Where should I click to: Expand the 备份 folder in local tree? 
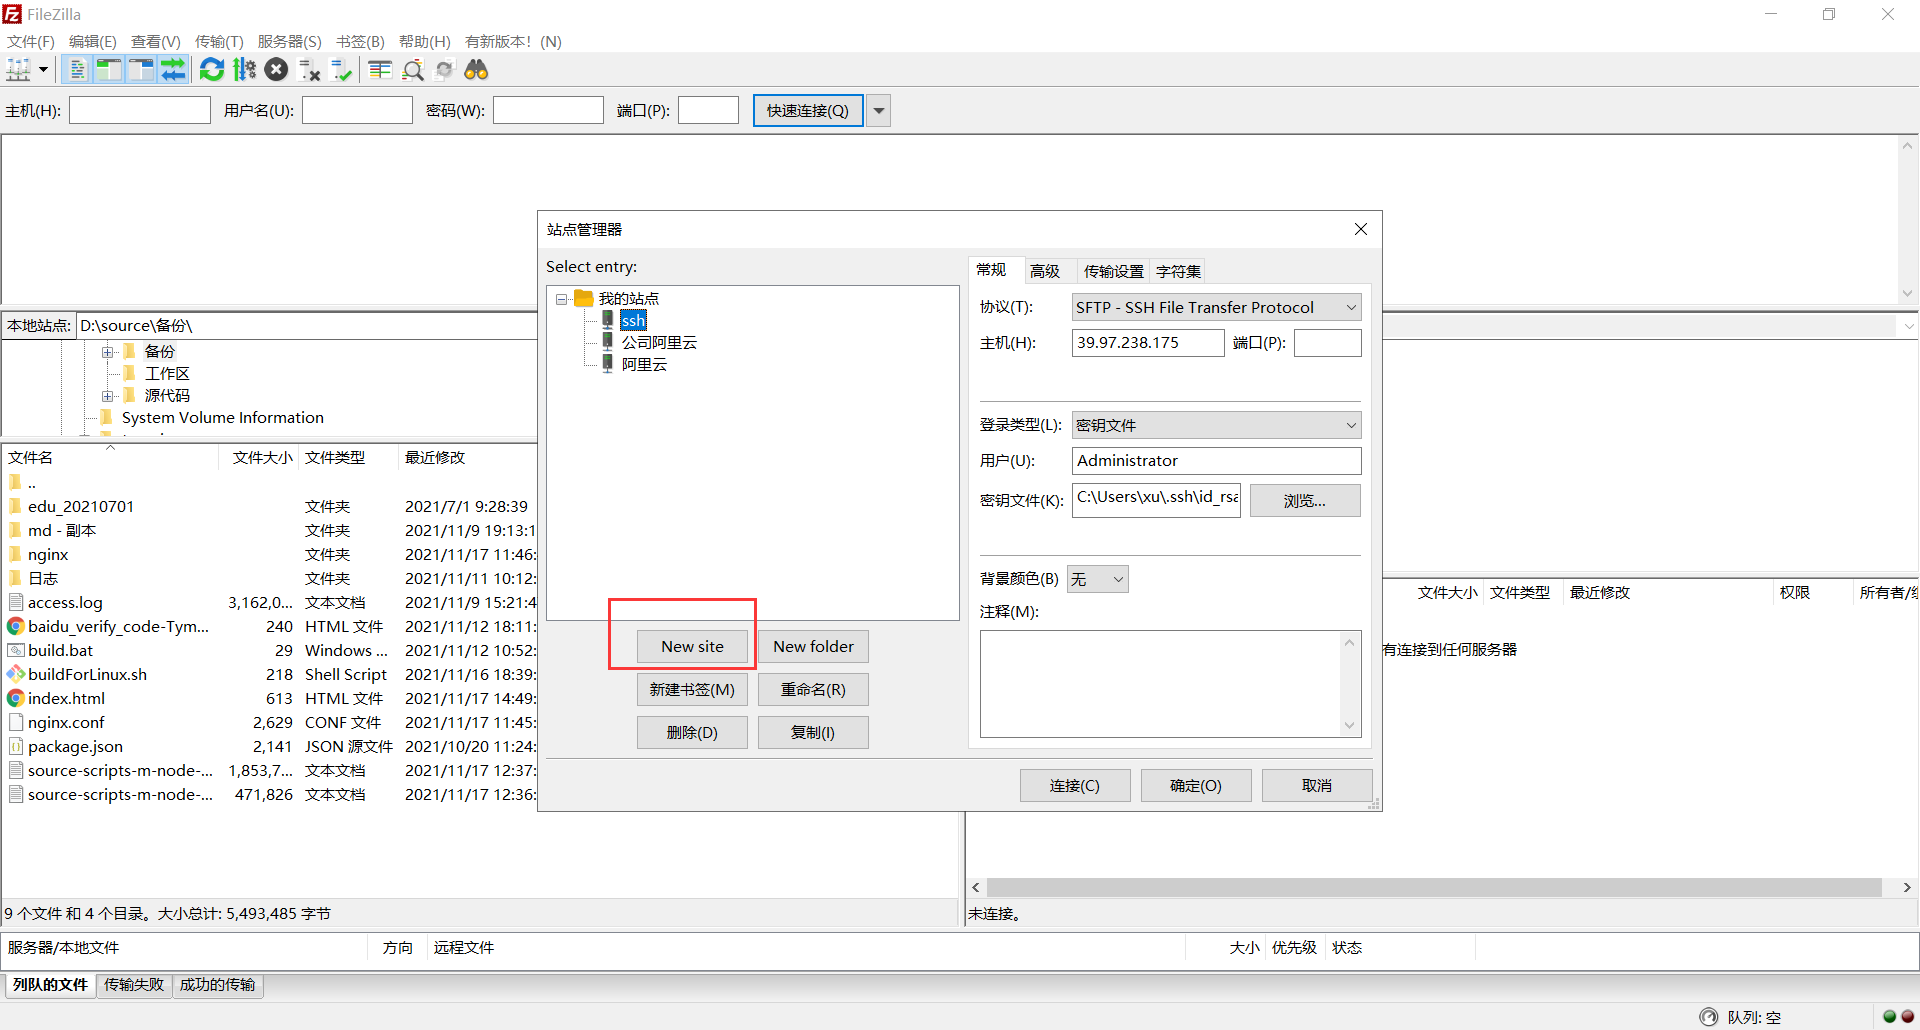tap(108, 352)
